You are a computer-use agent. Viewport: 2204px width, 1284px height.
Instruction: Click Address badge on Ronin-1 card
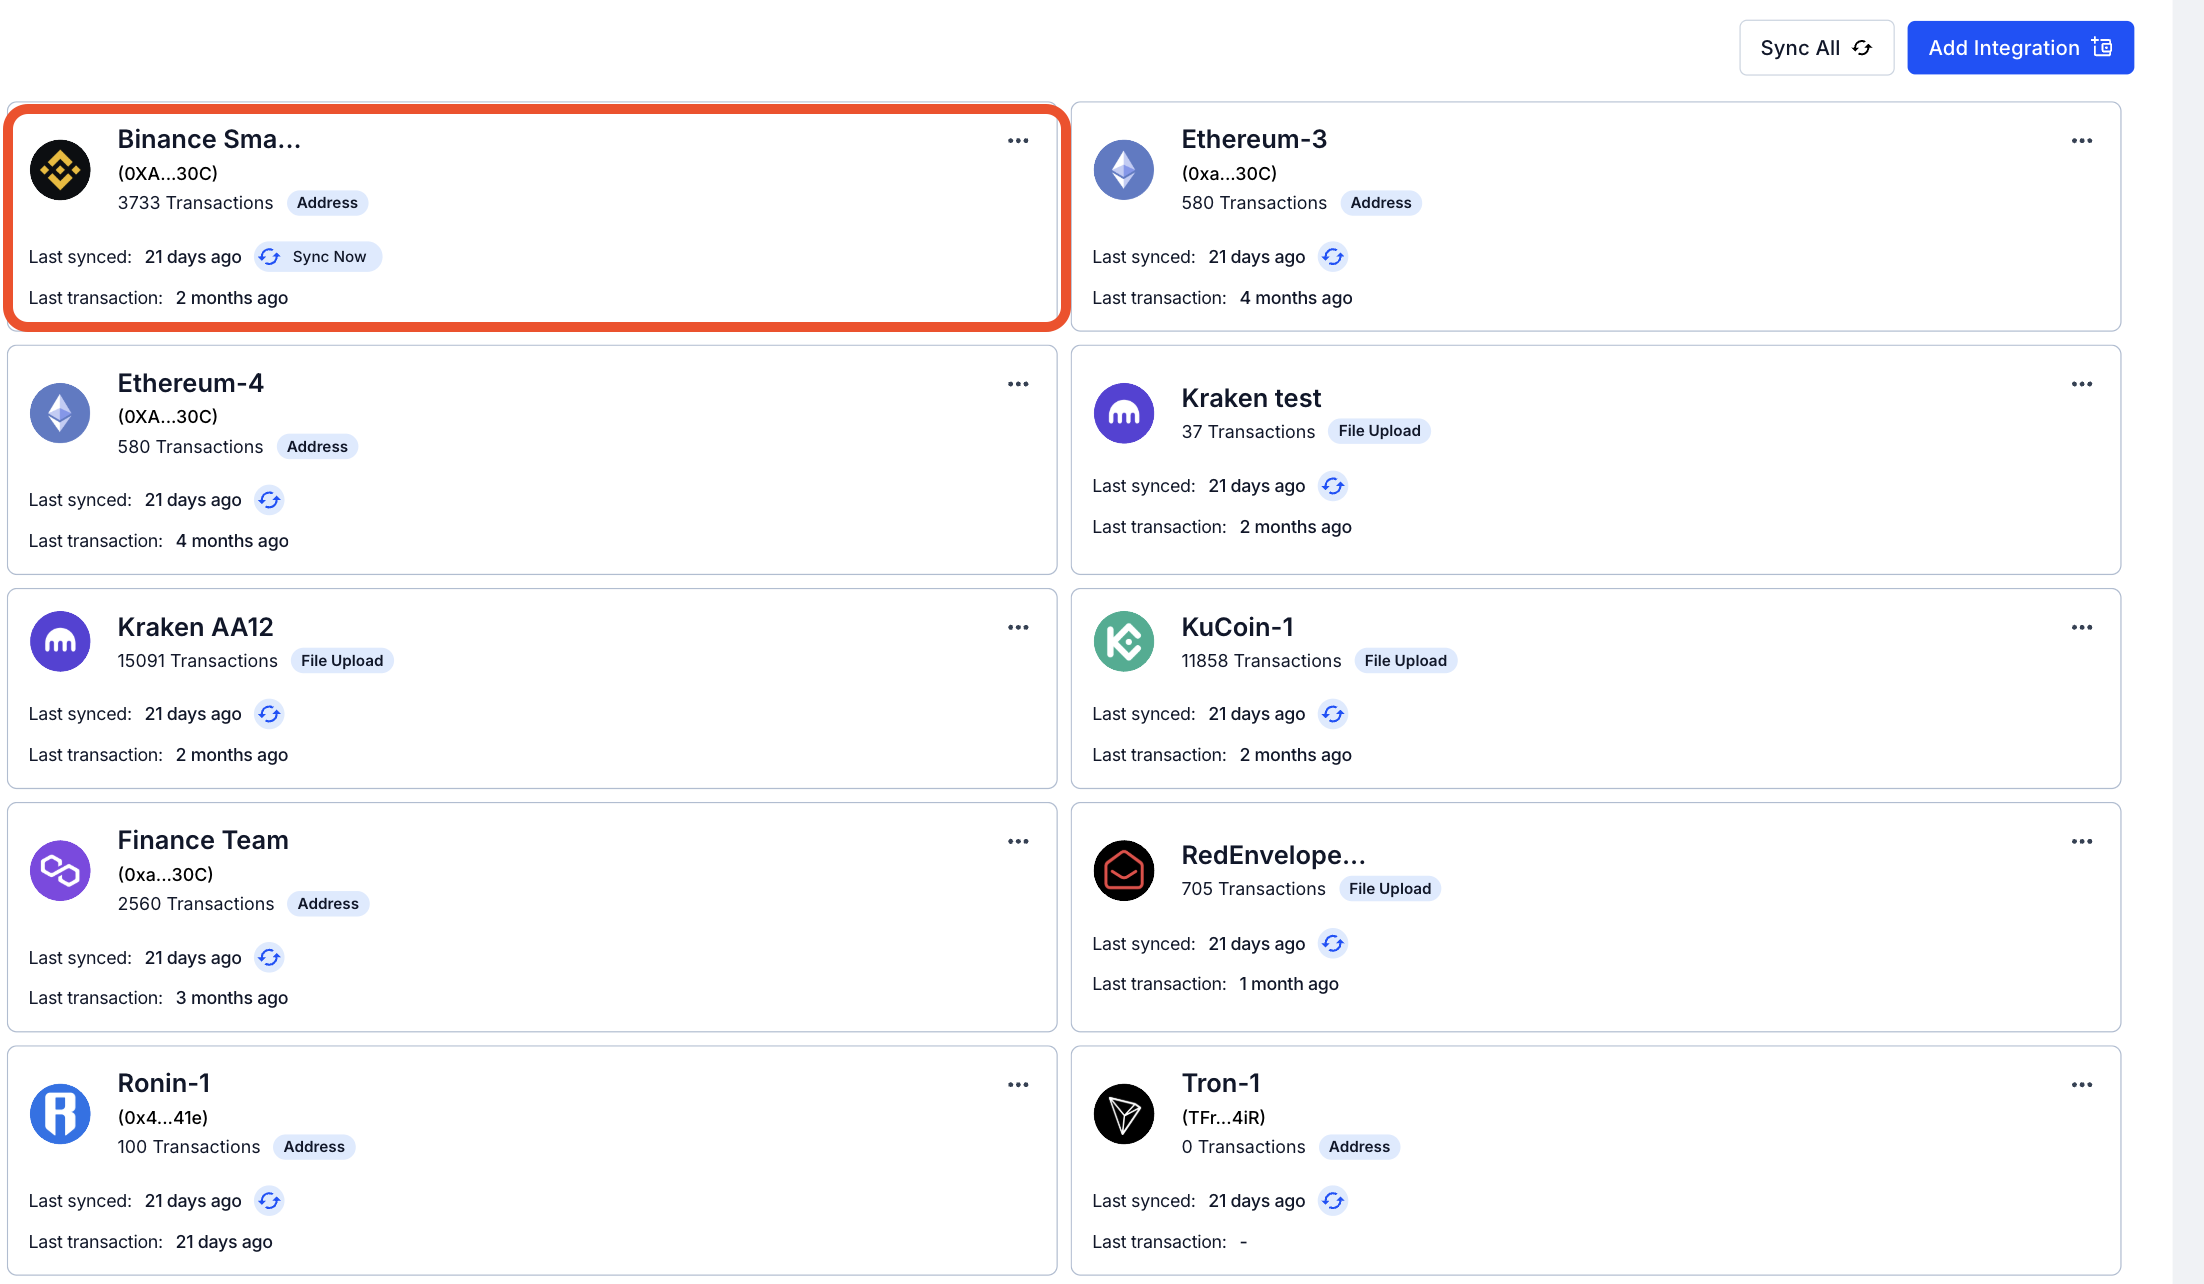[314, 1147]
